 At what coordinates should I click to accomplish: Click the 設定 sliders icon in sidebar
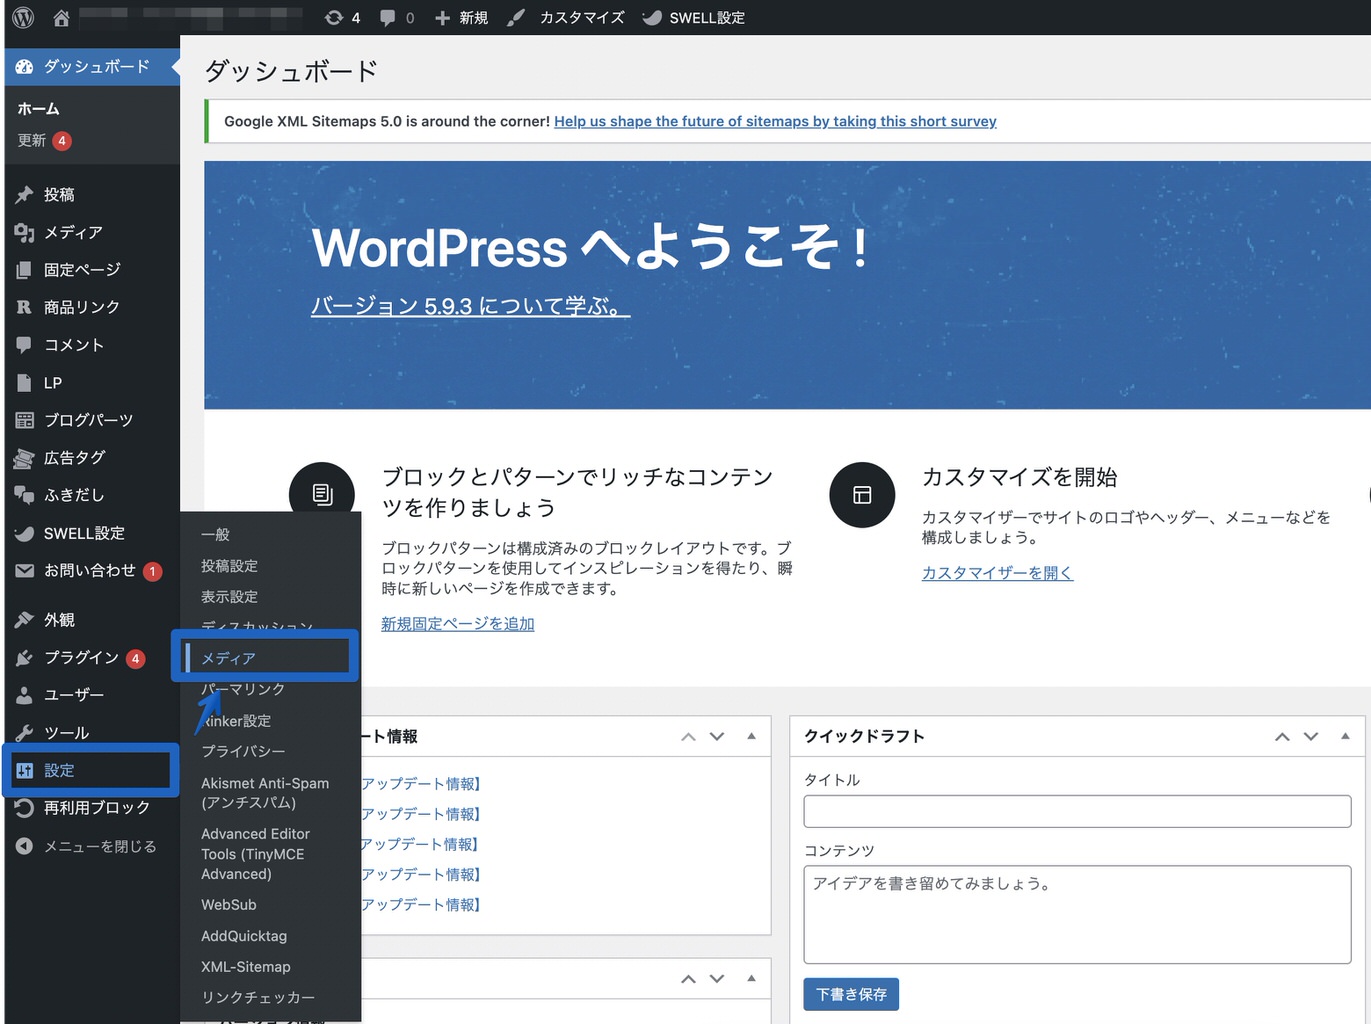click(24, 770)
